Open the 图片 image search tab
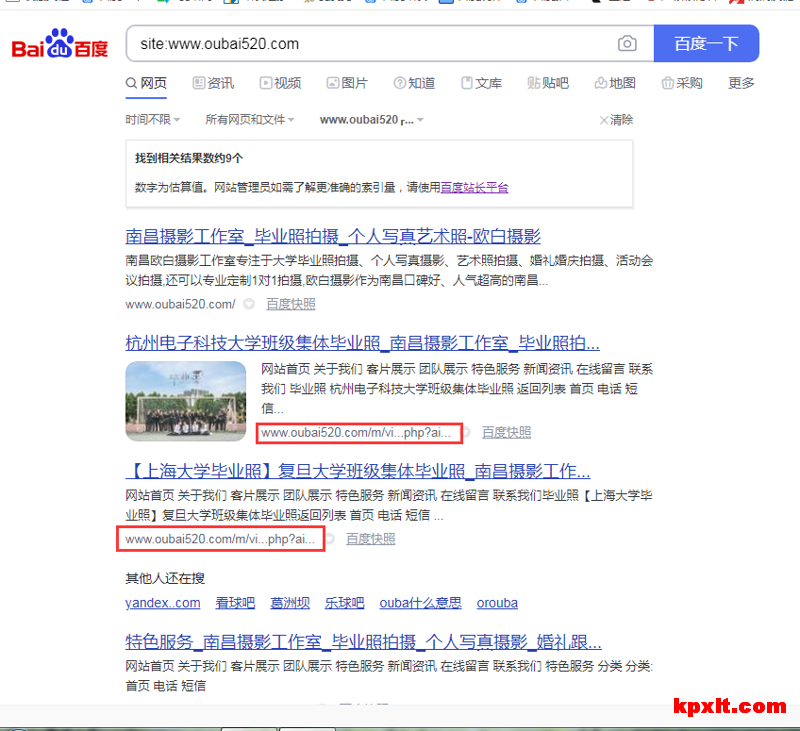Image resolution: width=800 pixels, height=731 pixels. click(x=347, y=83)
